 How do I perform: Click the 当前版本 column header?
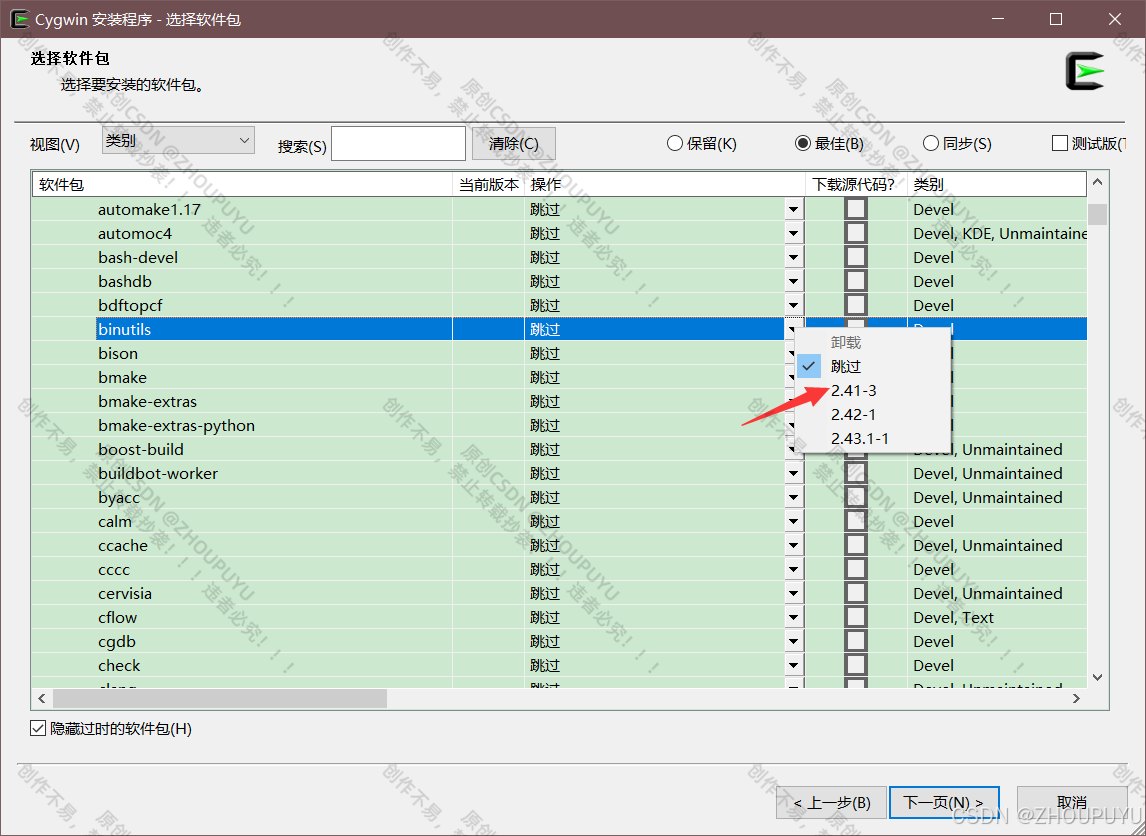[489, 185]
